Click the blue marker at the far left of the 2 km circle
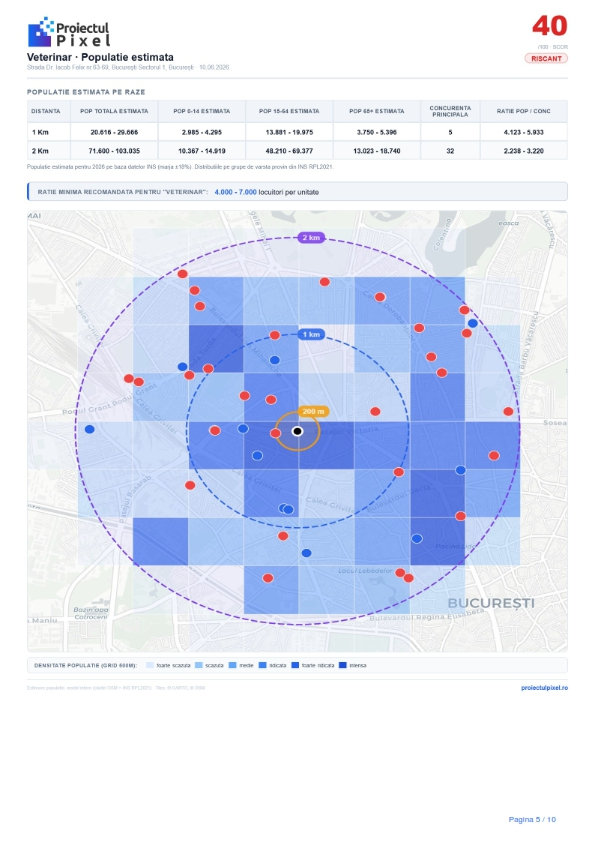 click(x=90, y=429)
